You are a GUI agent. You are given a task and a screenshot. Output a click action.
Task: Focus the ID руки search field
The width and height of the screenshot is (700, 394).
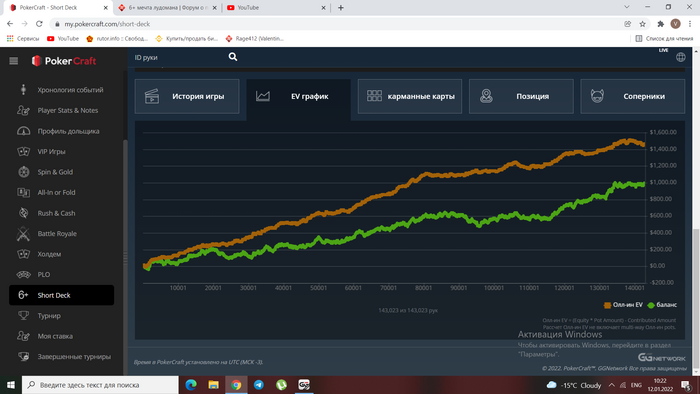click(179, 57)
